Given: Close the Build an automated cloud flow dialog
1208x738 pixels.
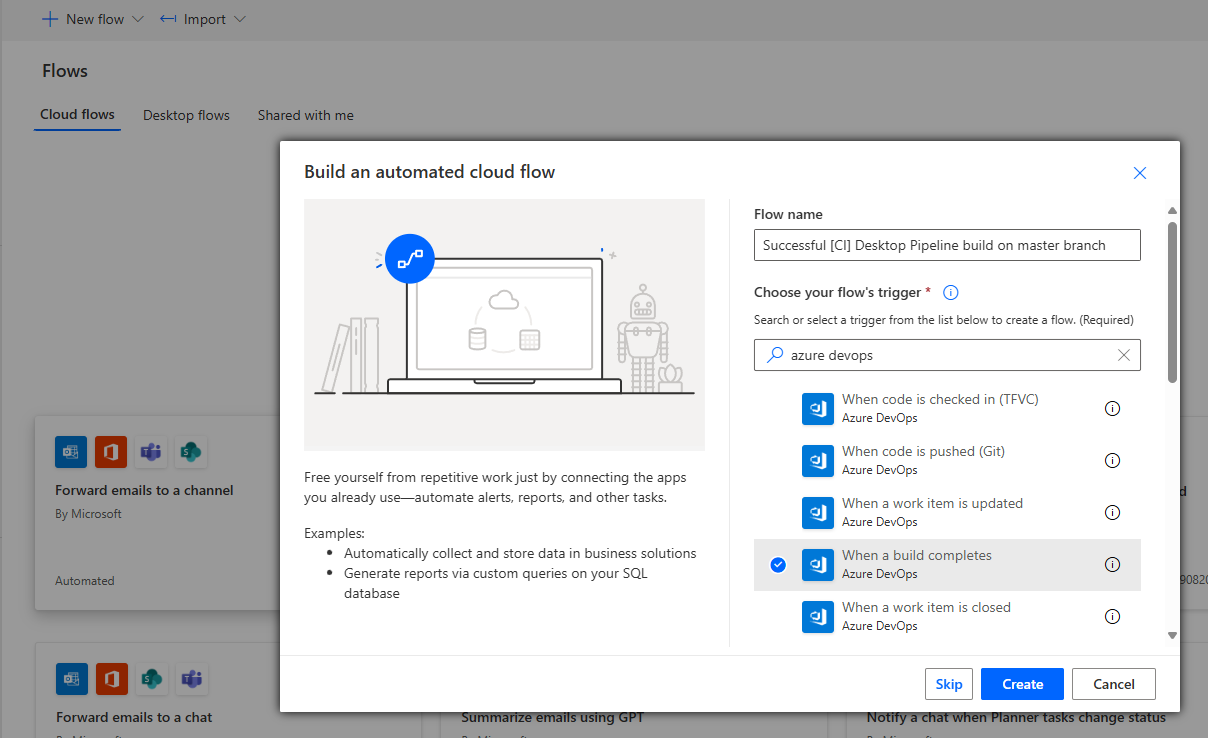Looking at the screenshot, I should pyautogui.click(x=1139, y=173).
